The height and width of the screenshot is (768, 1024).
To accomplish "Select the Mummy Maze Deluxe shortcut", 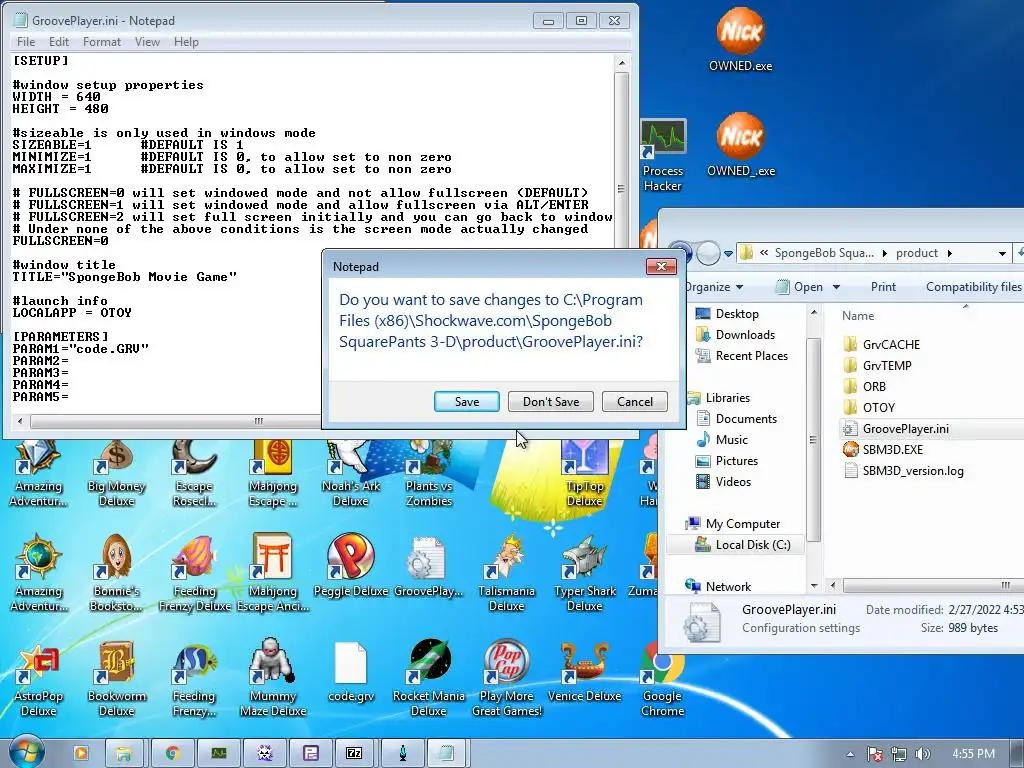I will pyautogui.click(x=273, y=678).
